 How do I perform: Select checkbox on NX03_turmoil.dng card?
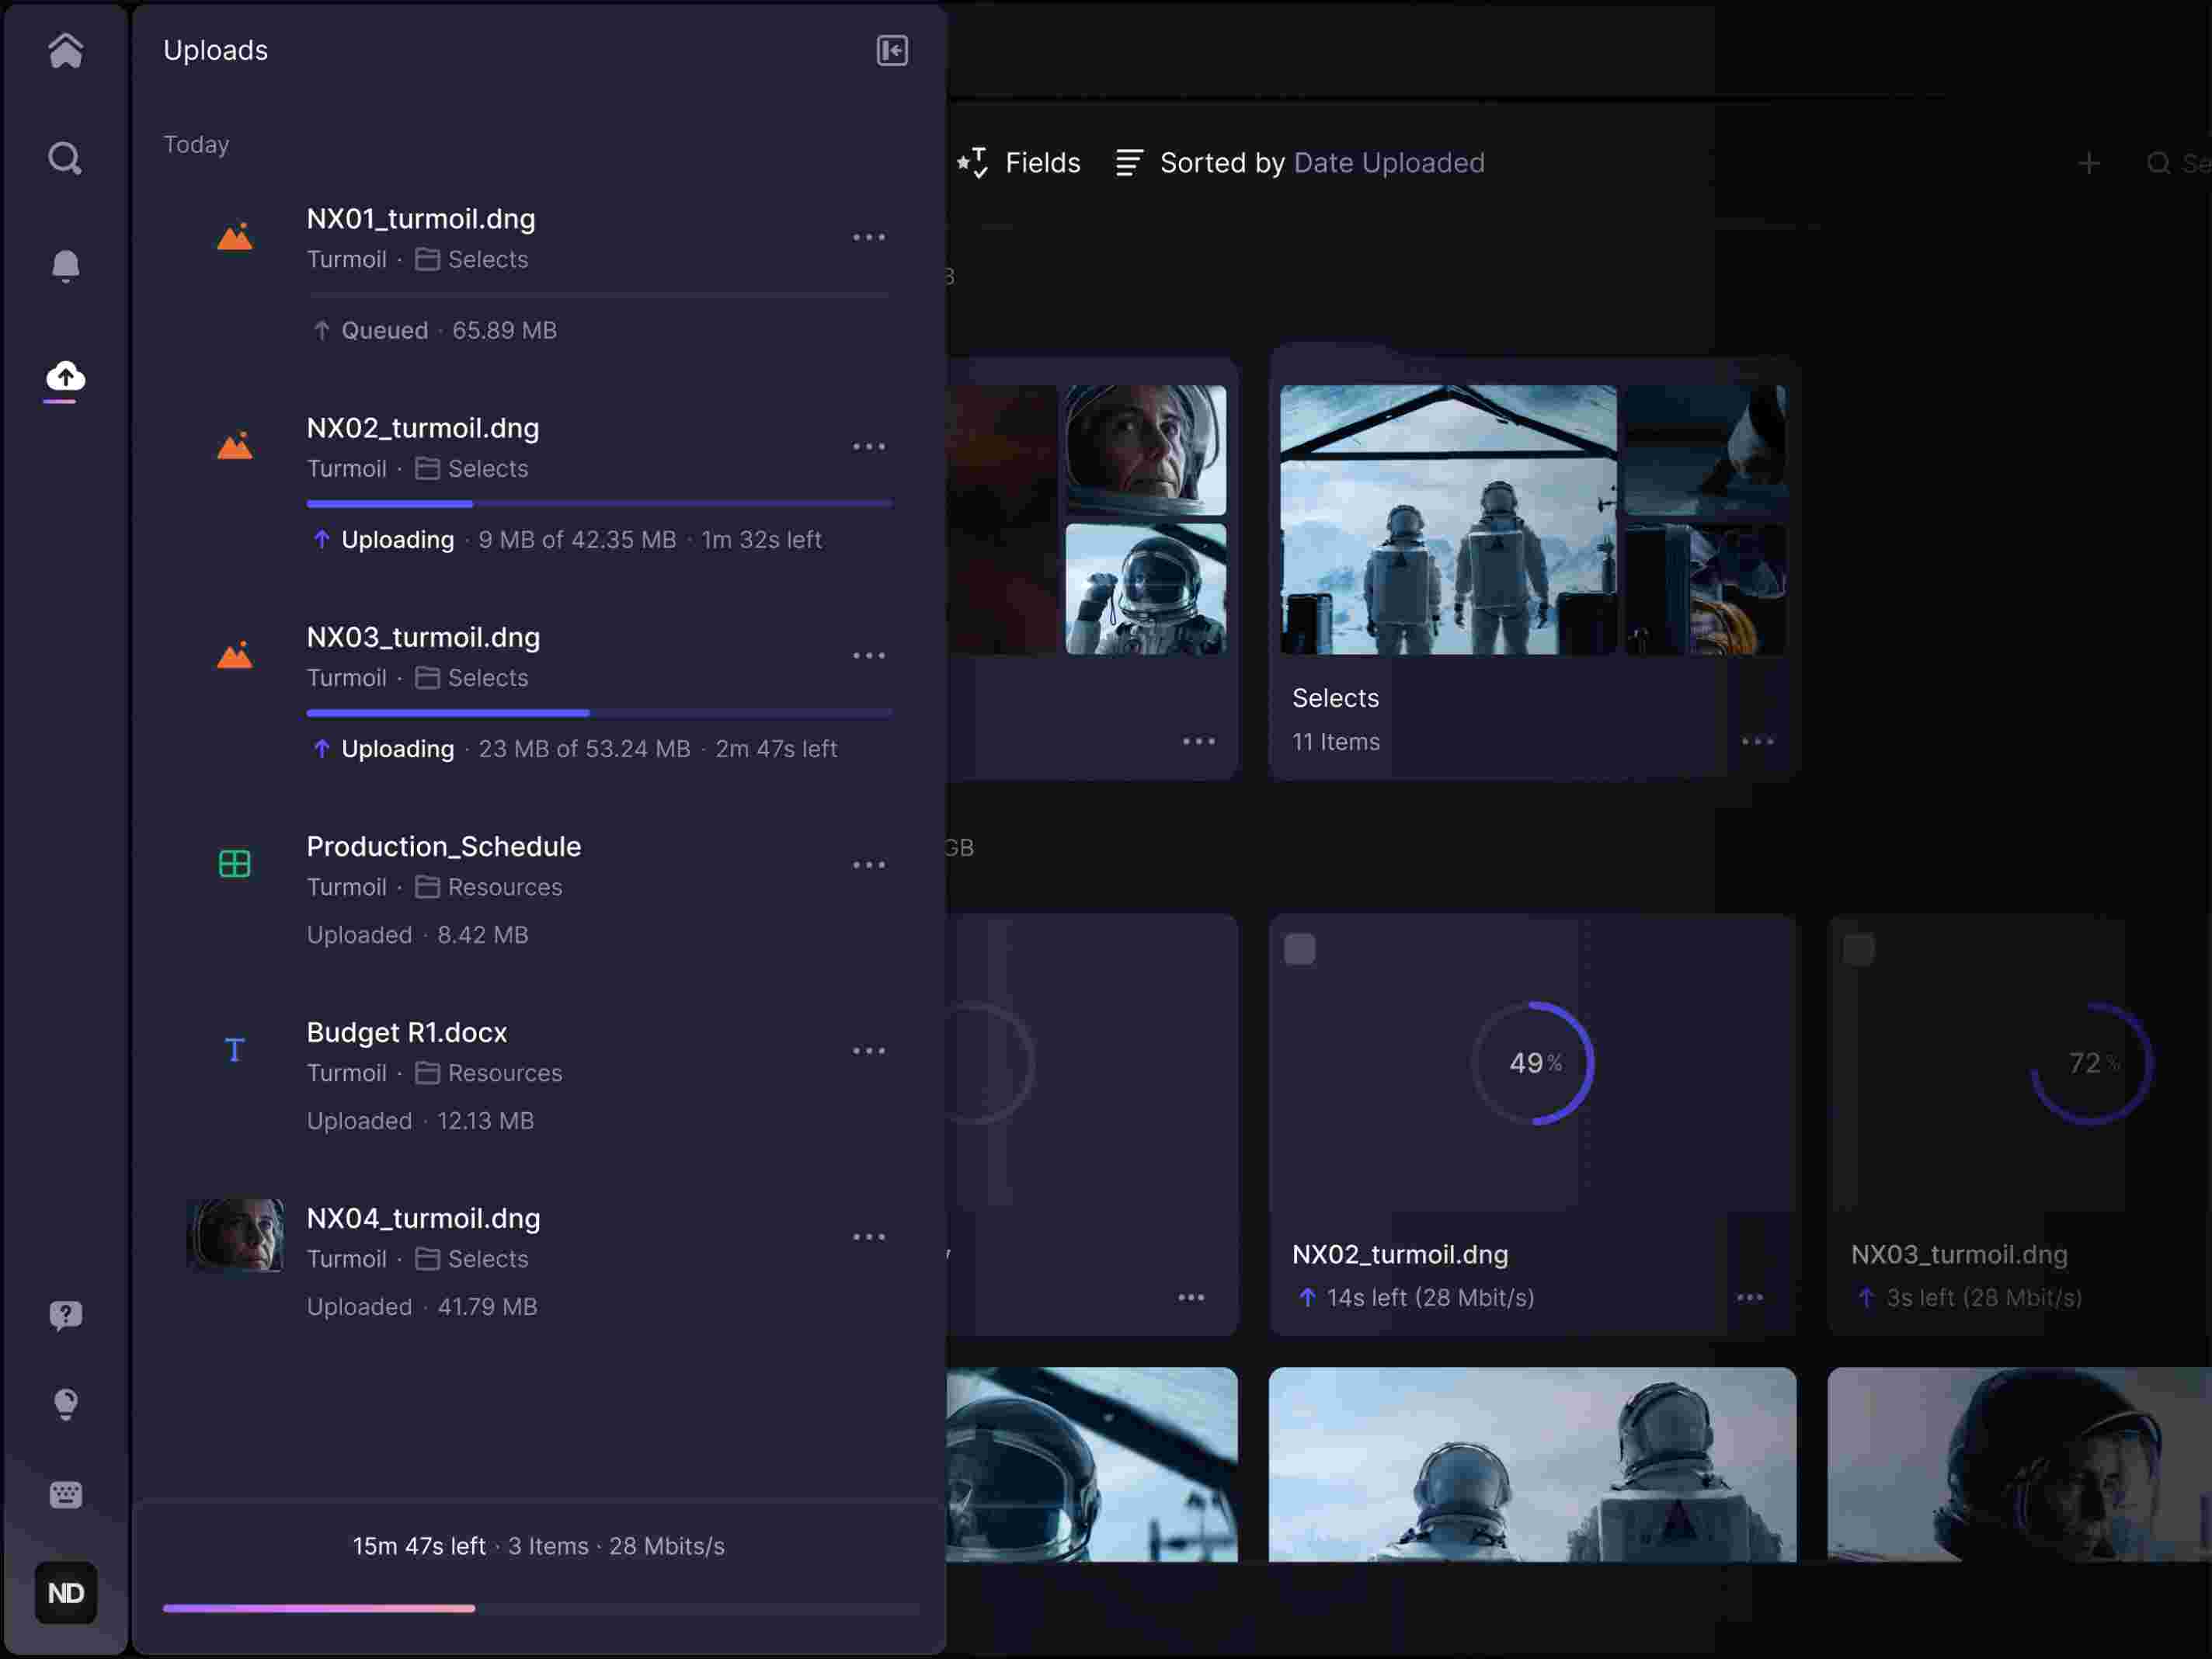1858,948
